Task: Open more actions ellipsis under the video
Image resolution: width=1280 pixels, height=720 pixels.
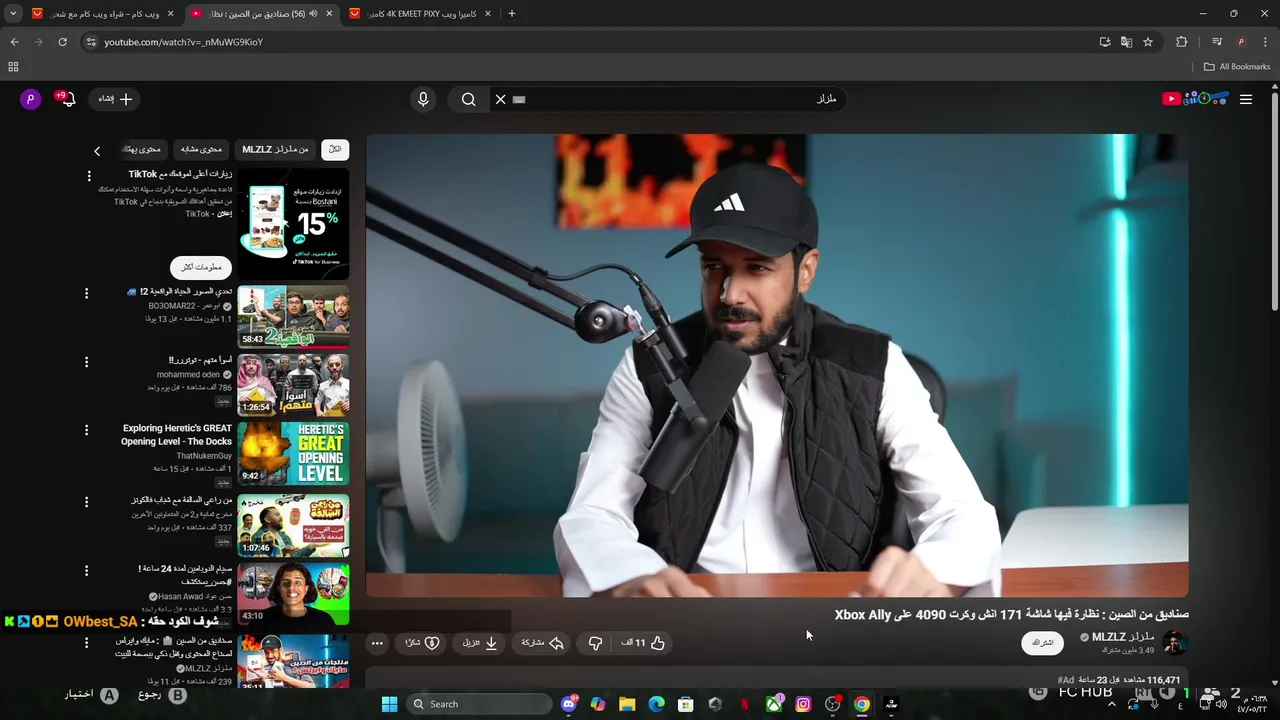Action: pyautogui.click(x=377, y=643)
